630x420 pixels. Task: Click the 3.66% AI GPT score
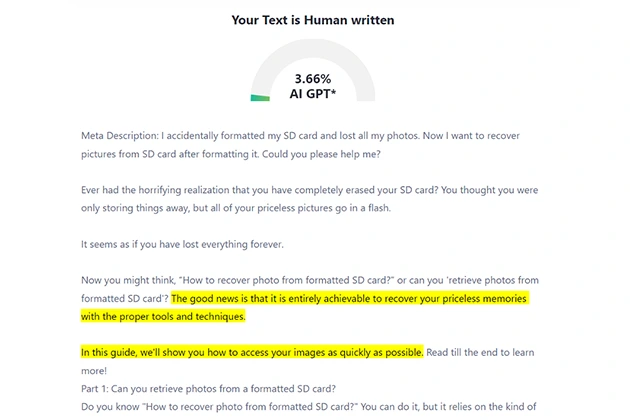click(313, 86)
